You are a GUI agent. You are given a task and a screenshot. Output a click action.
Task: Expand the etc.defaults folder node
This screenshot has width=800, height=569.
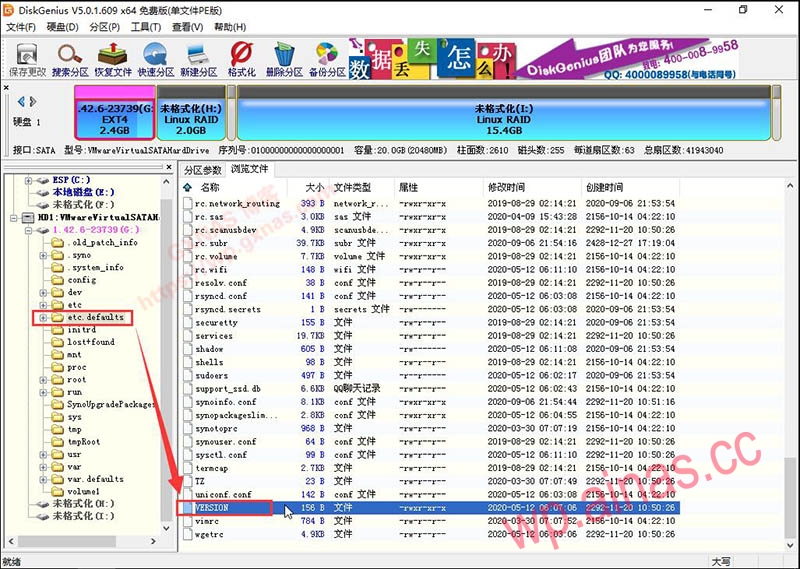43,317
